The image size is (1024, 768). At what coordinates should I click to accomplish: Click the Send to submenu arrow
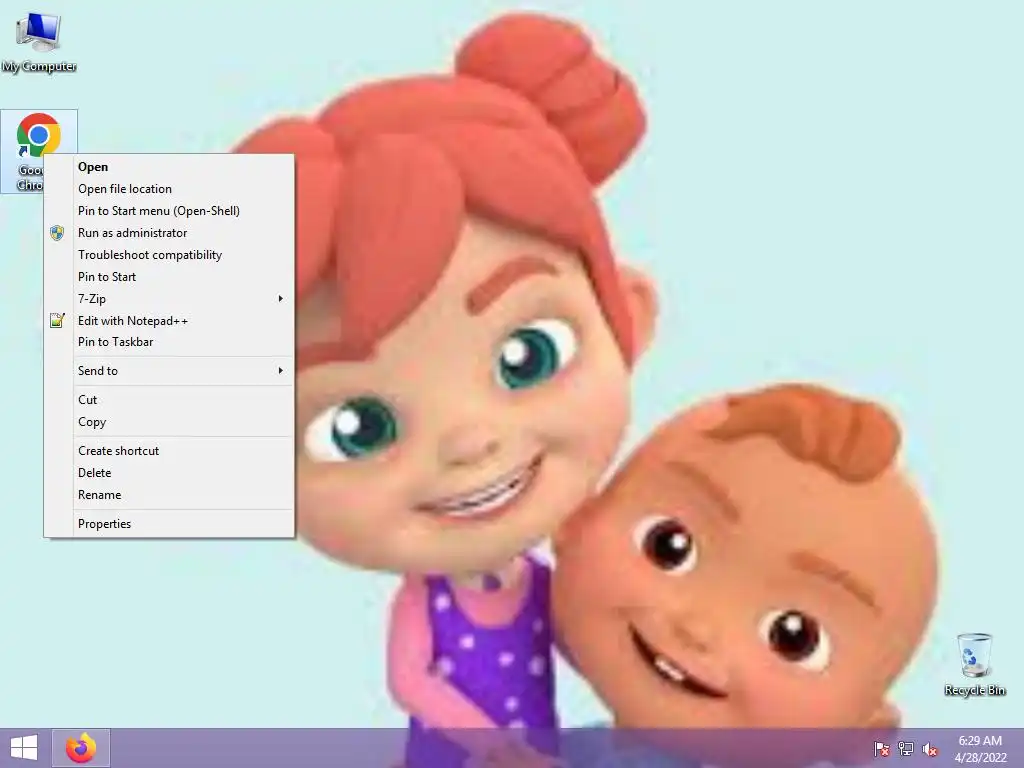(x=281, y=370)
